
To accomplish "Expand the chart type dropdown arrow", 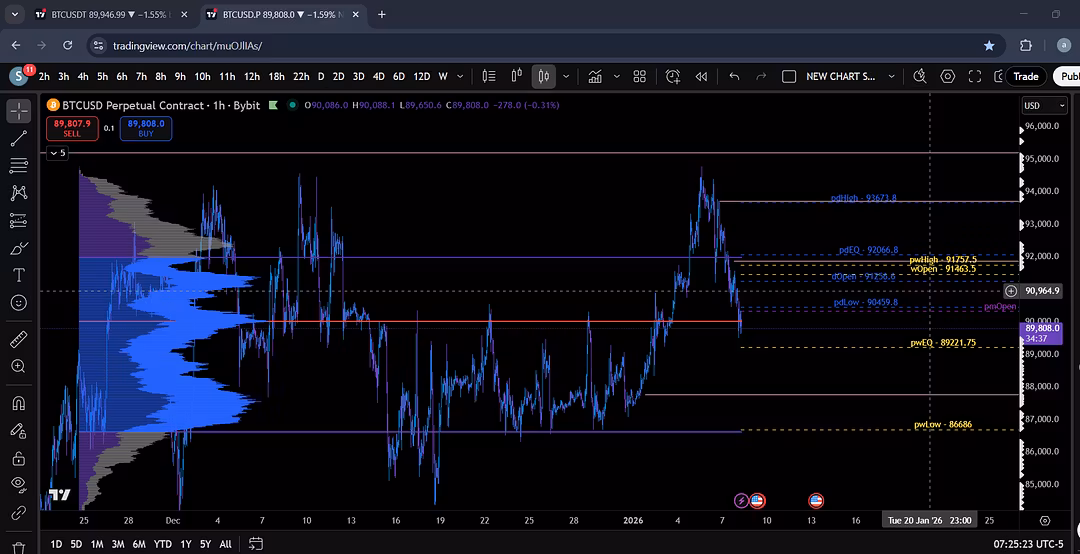I will [x=567, y=76].
